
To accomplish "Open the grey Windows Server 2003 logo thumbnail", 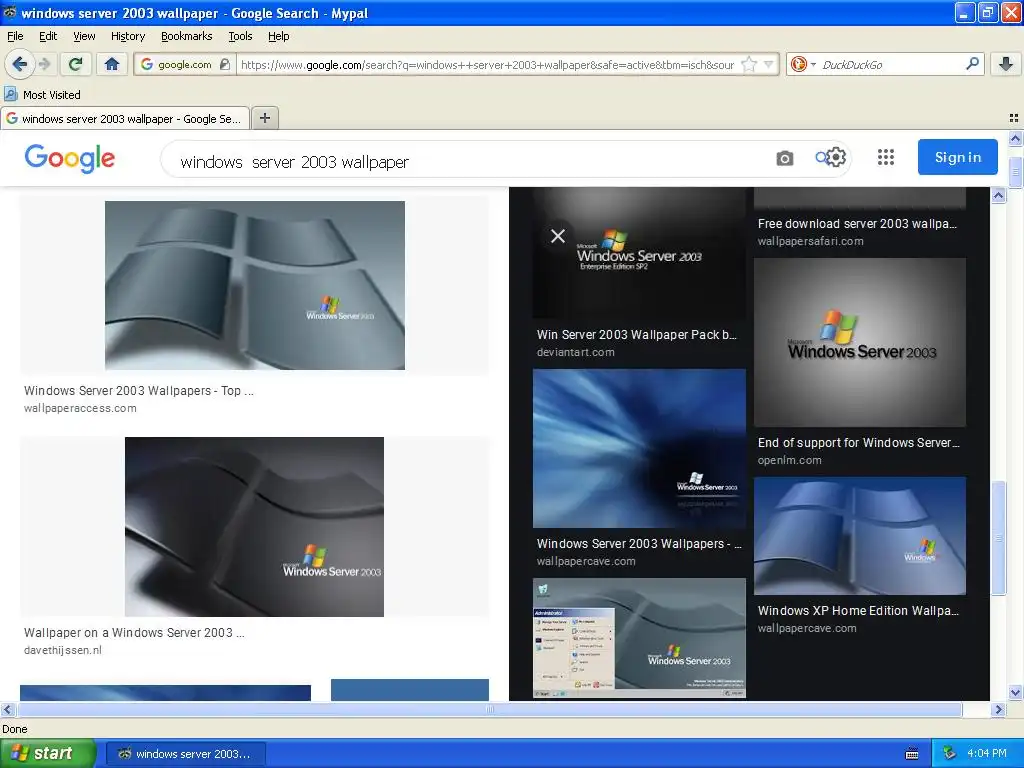I will (860, 342).
